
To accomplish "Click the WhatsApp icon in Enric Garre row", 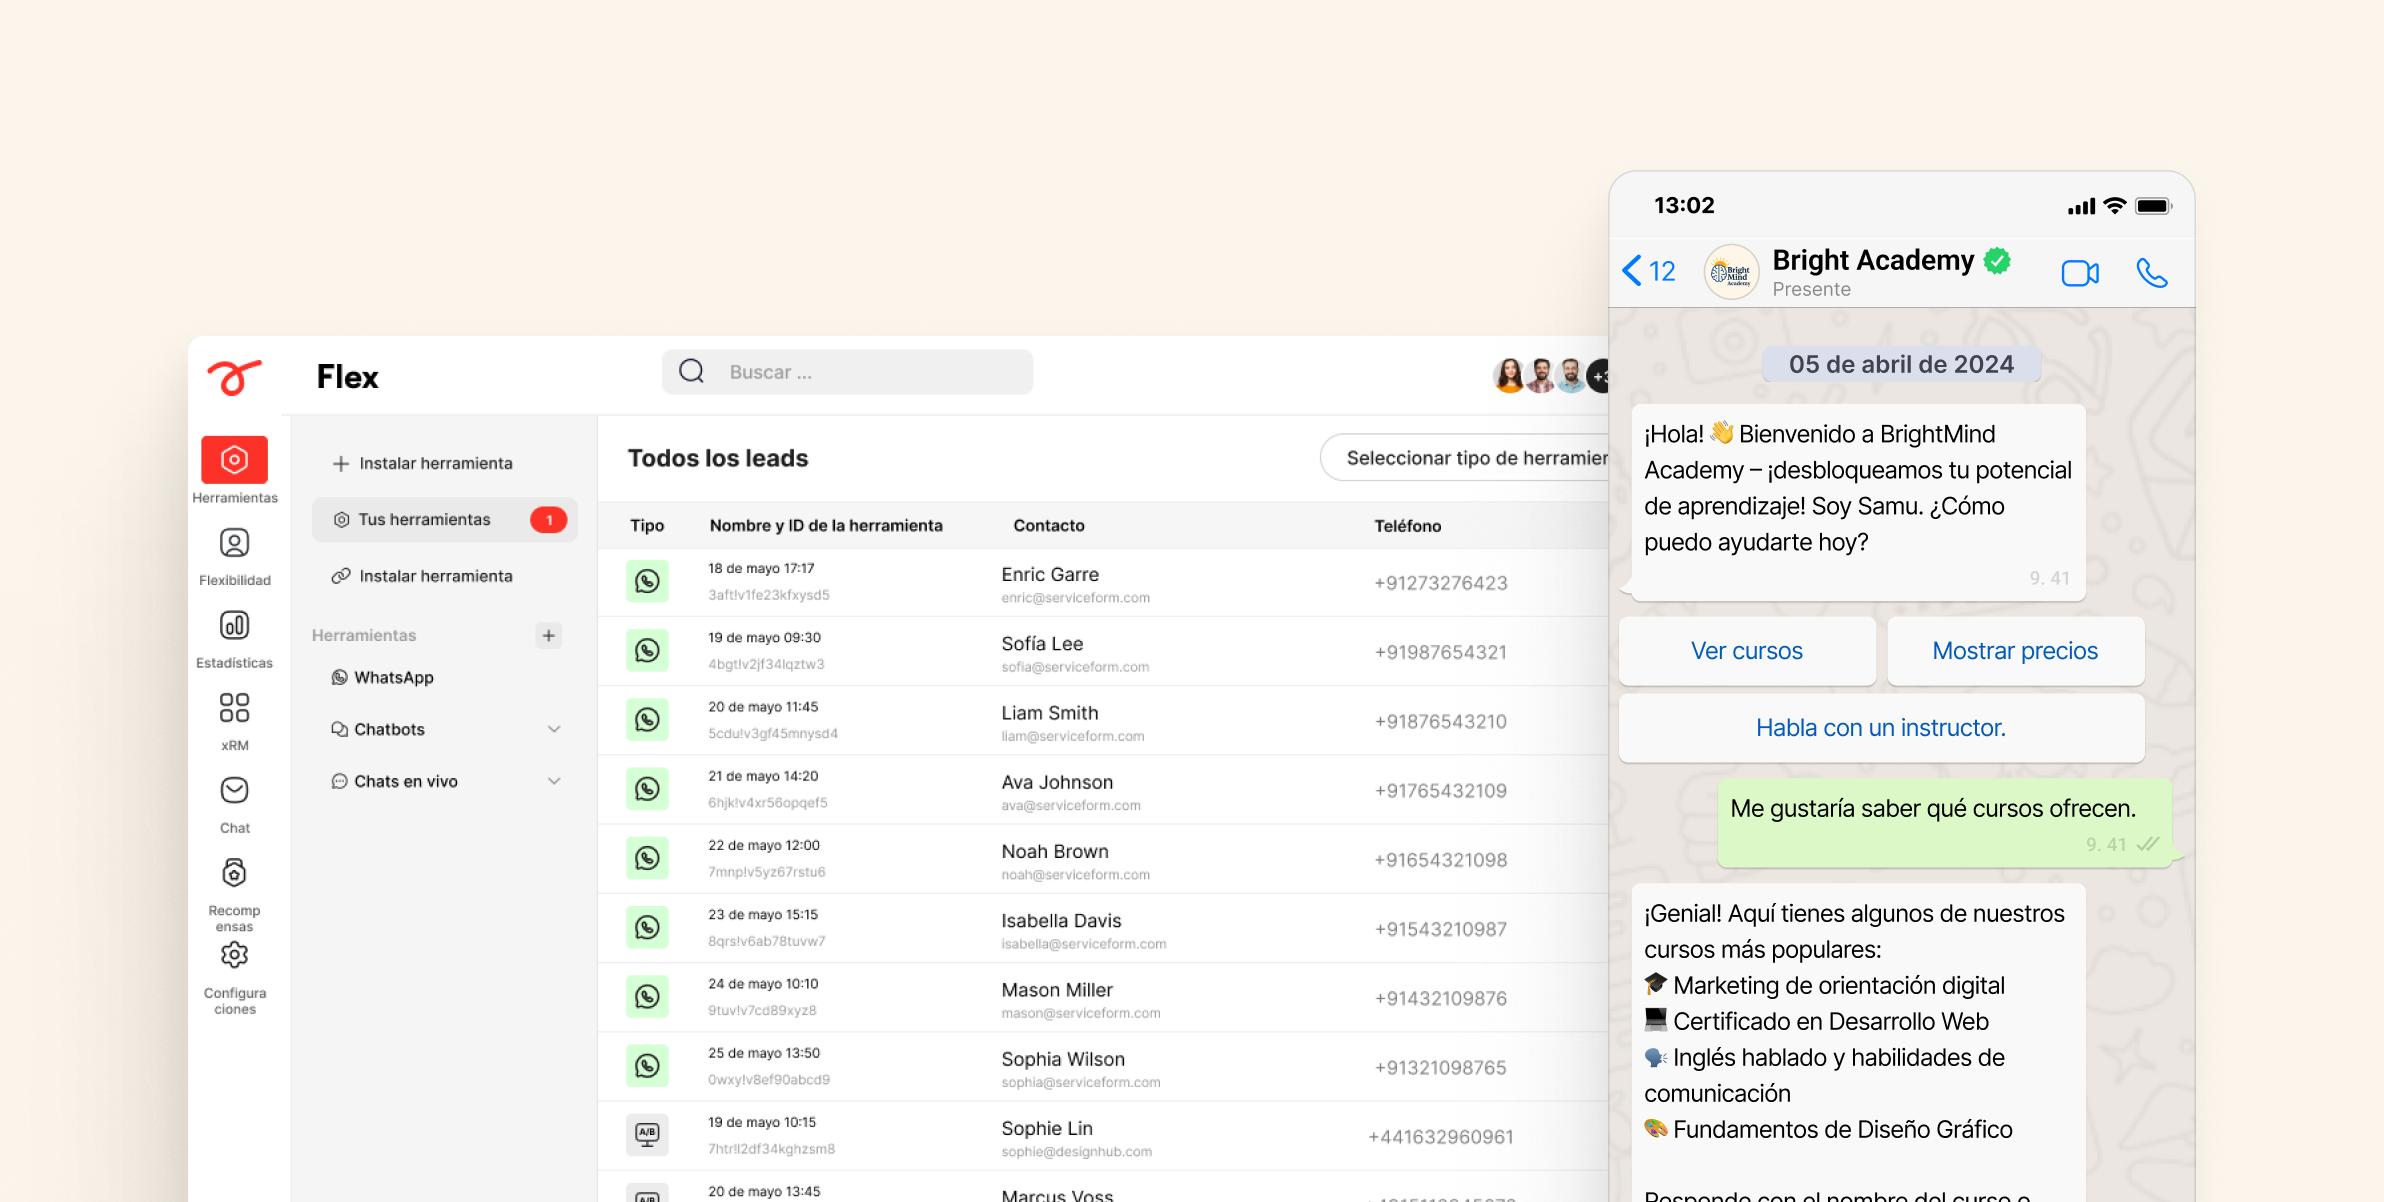I will (647, 581).
